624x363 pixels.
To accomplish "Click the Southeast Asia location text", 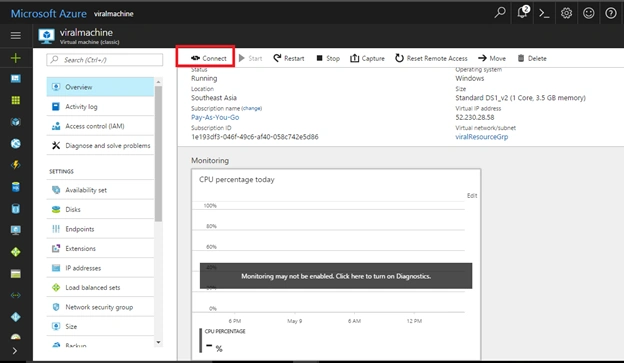I will (214, 98).
